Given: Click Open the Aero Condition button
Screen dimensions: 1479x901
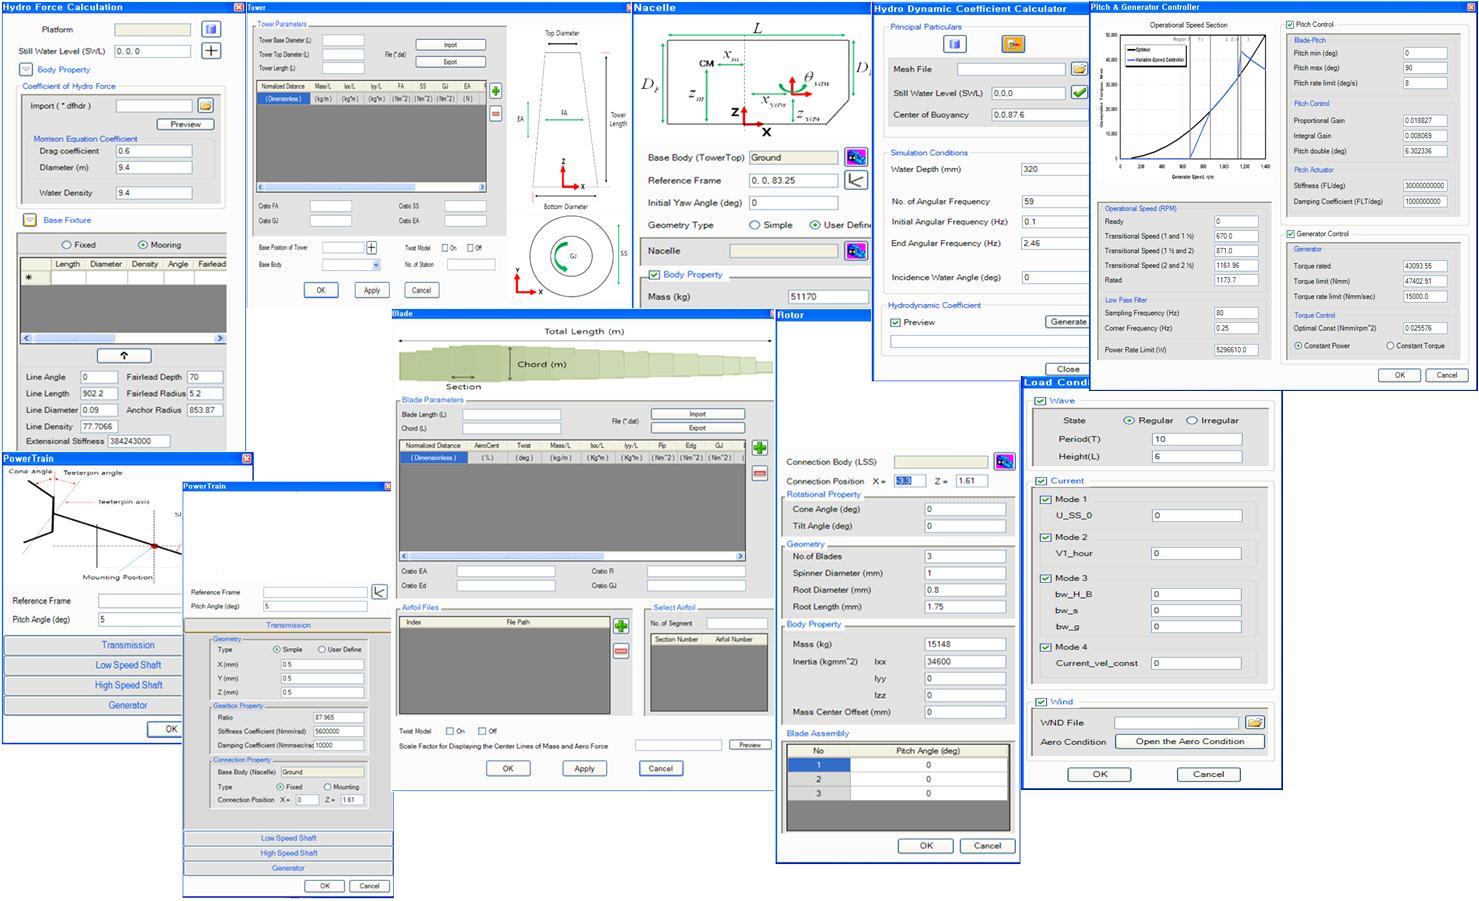Looking at the screenshot, I should pyautogui.click(x=1189, y=742).
